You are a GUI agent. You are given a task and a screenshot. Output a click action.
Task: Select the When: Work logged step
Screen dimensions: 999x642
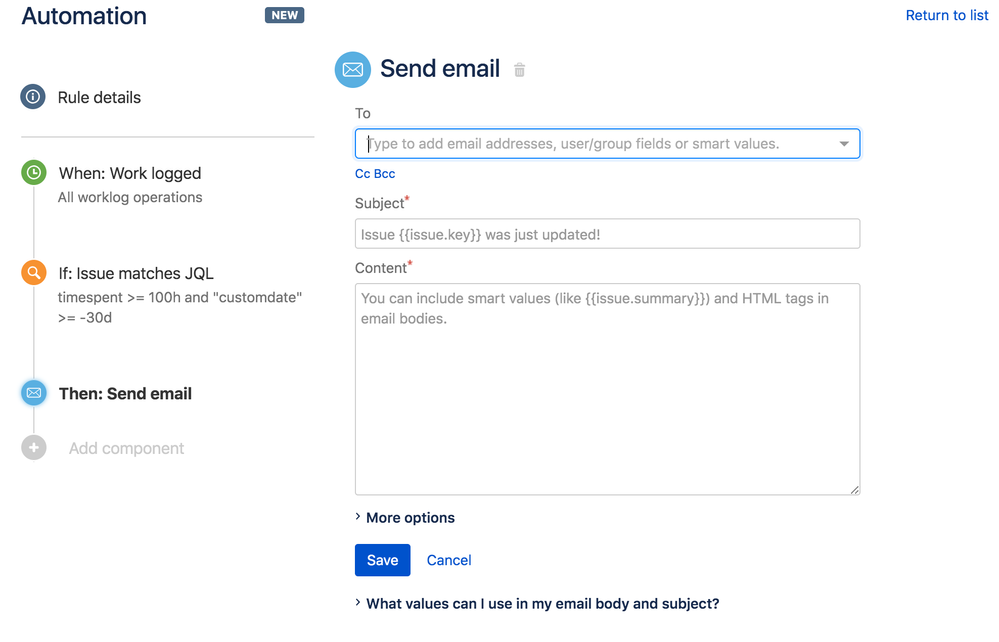pos(129,172)
